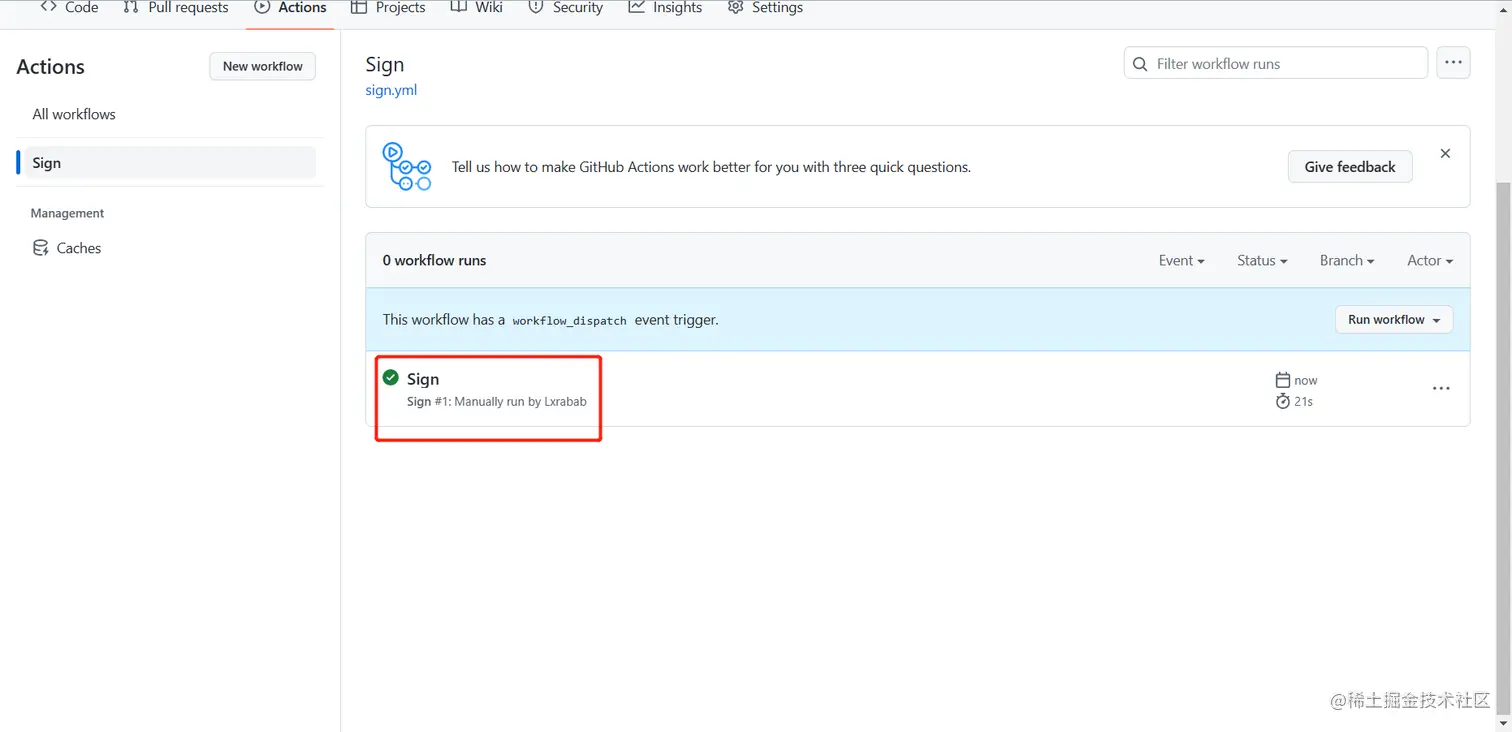Open the Run workflow dropdown
Viewport: 1512px width, 732px height.
coord(1394,320)
